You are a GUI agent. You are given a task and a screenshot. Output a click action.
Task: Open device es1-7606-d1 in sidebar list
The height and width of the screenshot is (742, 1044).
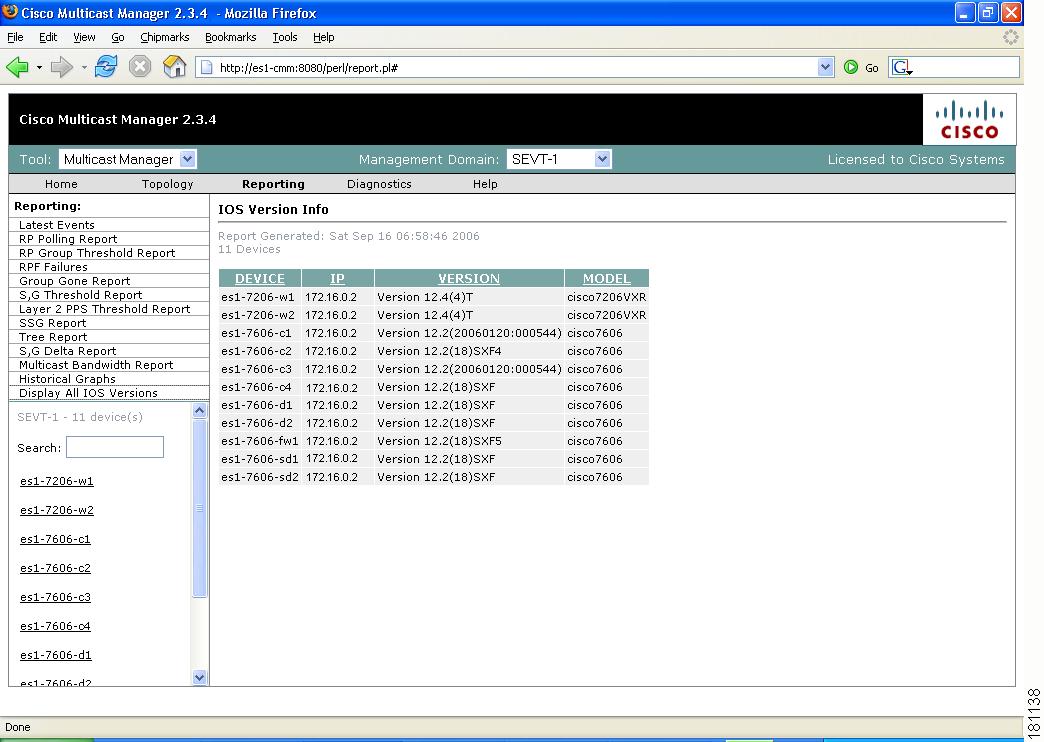[x=56, y=655]
